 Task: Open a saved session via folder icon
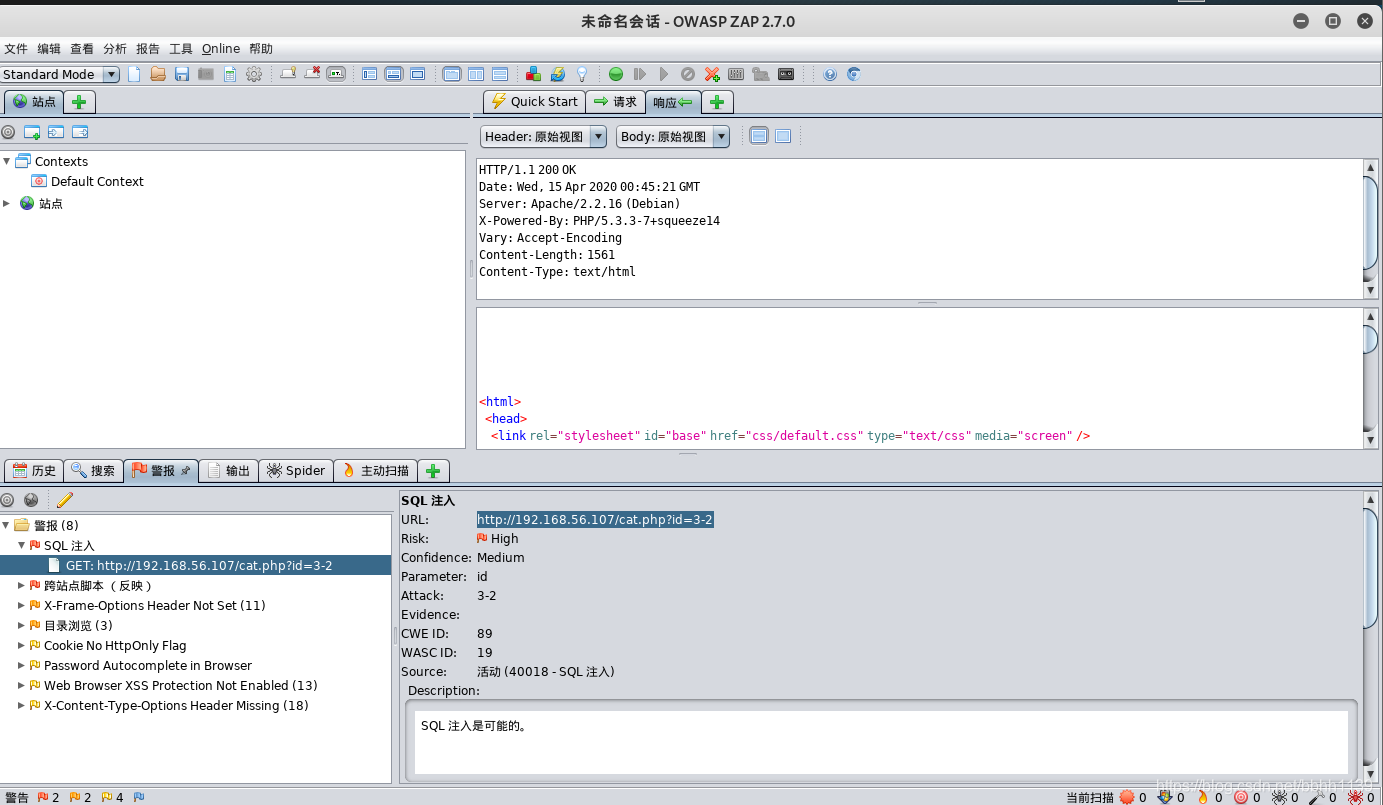point(158,74)
